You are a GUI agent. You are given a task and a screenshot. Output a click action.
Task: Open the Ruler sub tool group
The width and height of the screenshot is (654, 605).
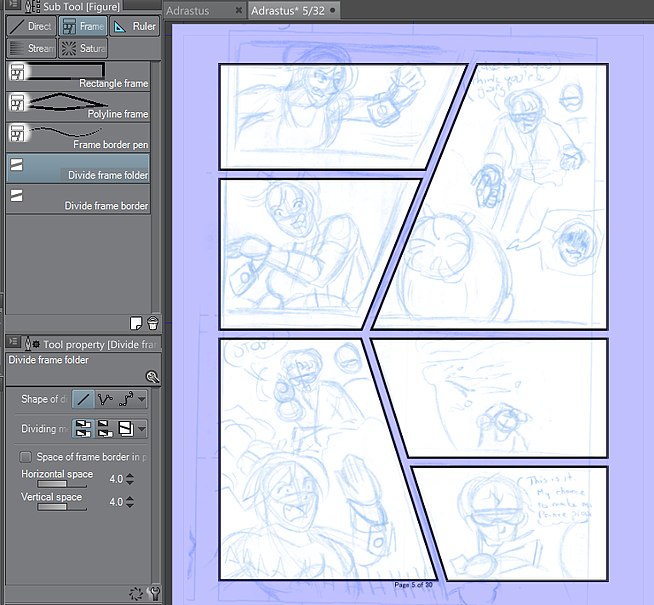(135, 26)
